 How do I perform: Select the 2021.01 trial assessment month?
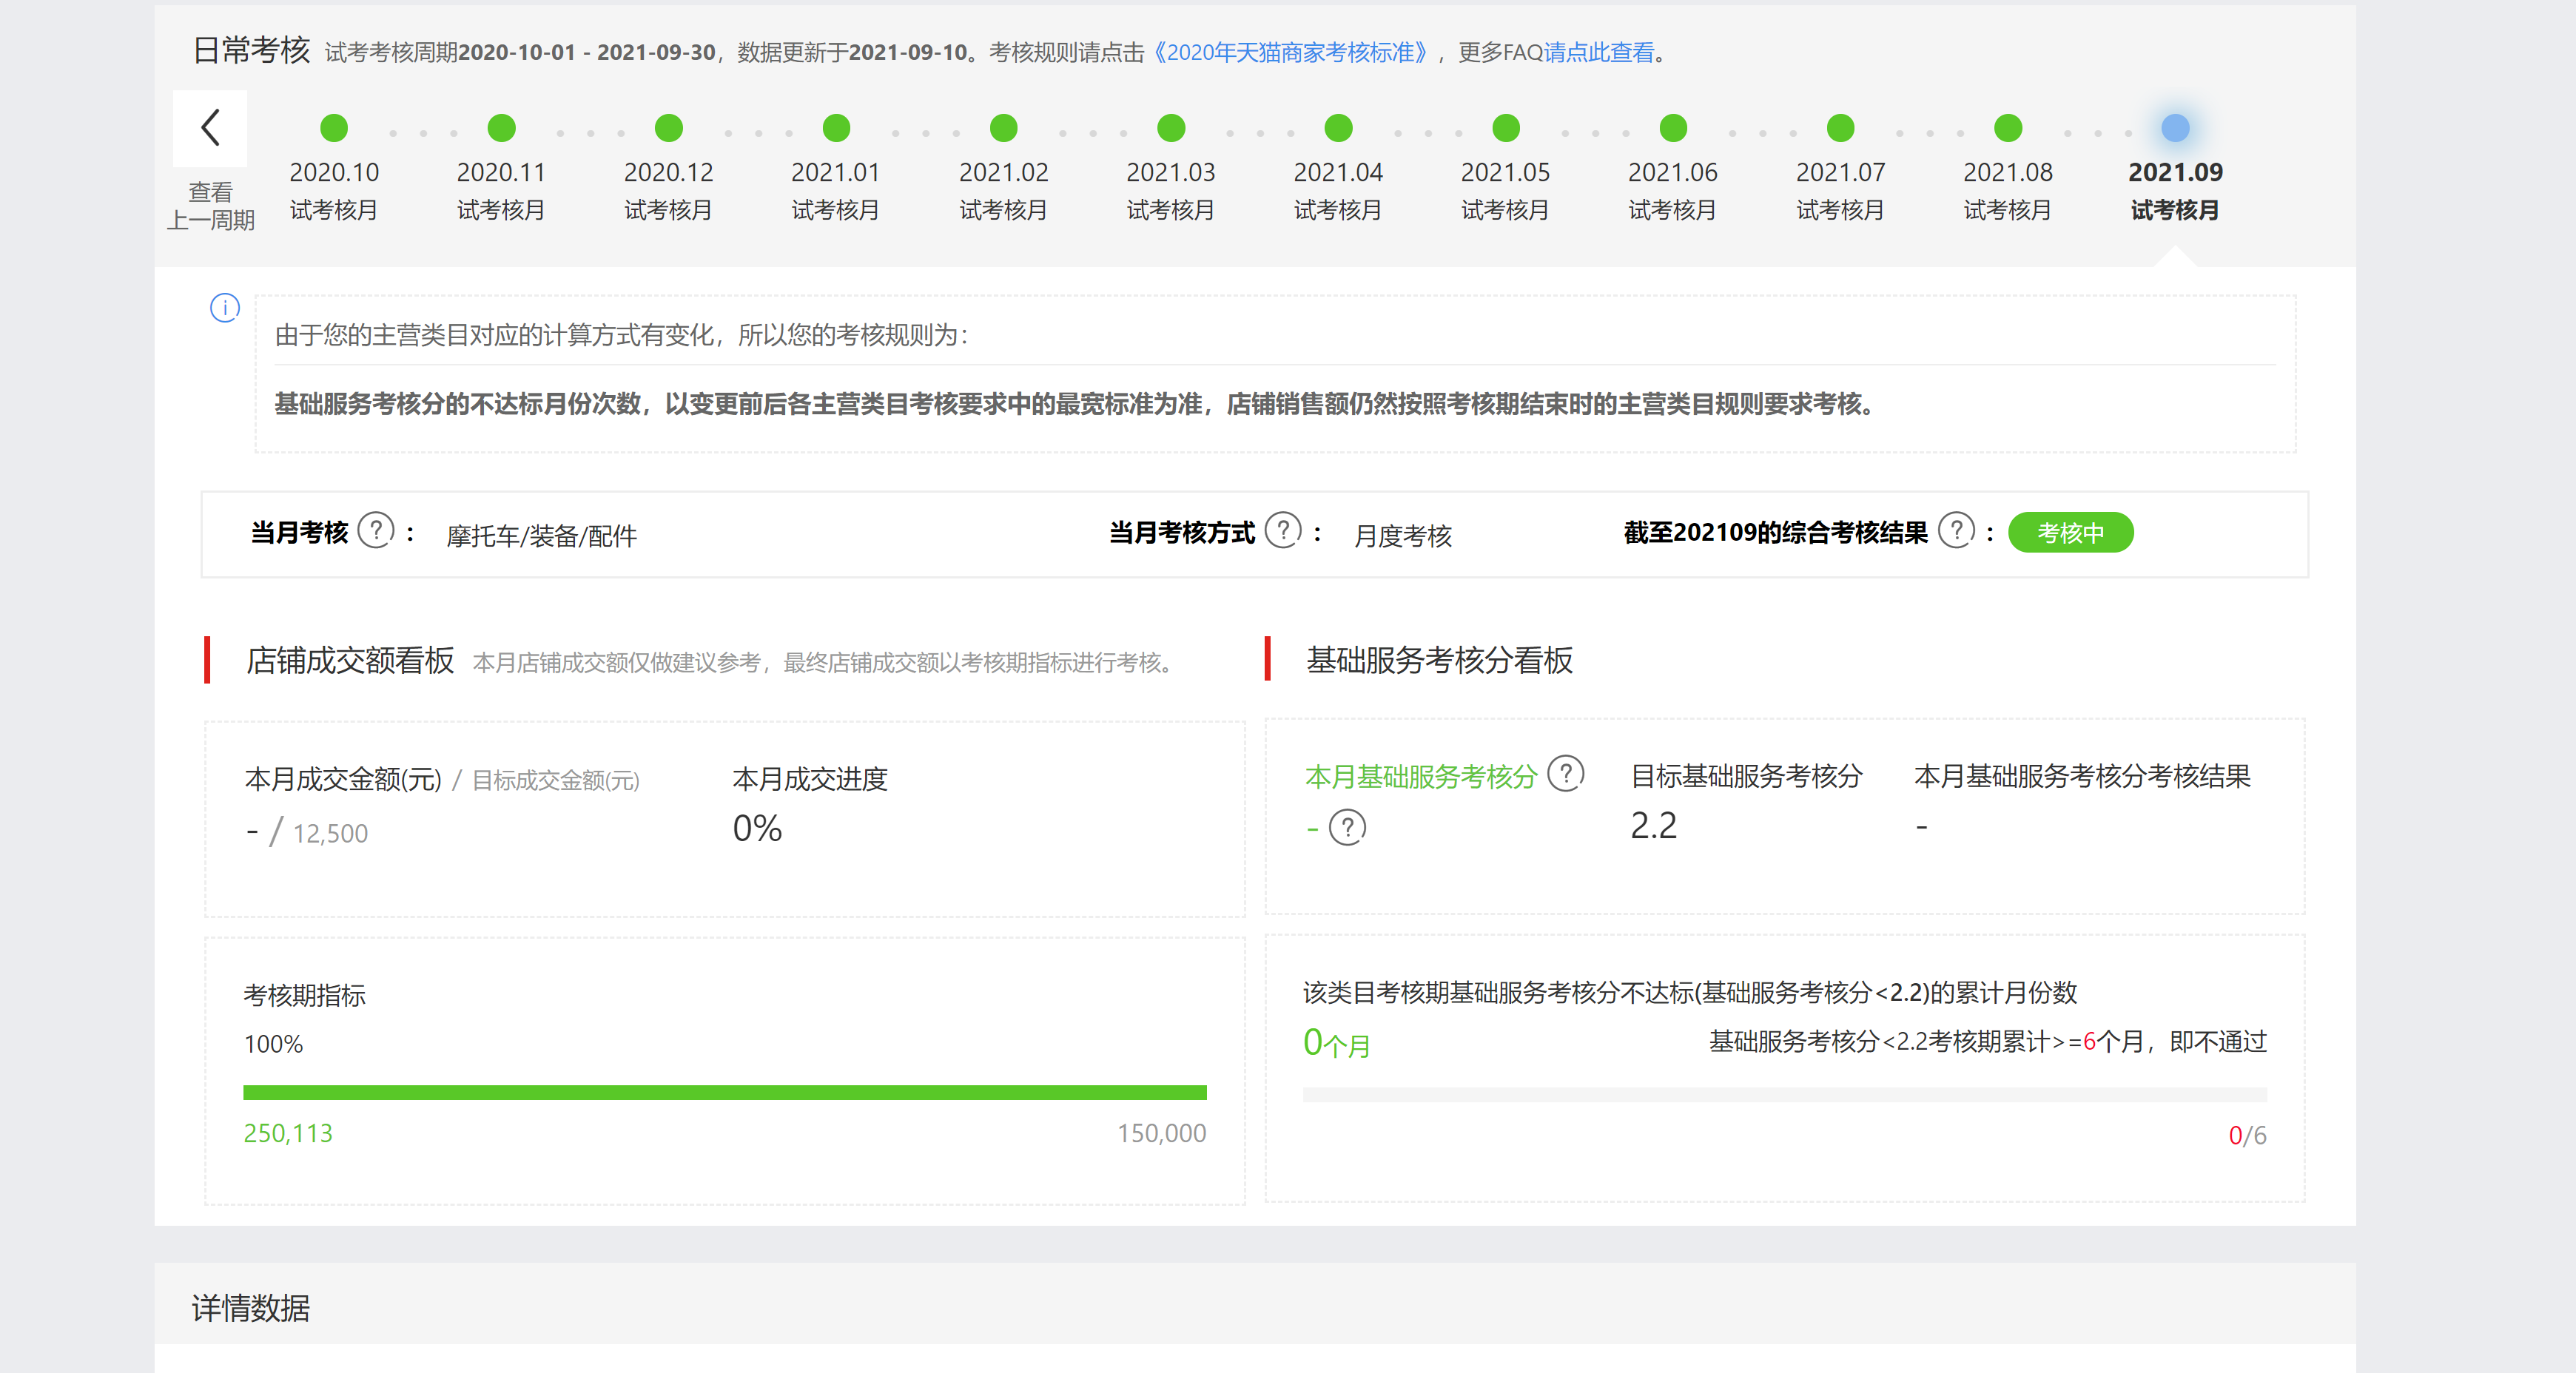pyautogui.click(x=836, y=168)
